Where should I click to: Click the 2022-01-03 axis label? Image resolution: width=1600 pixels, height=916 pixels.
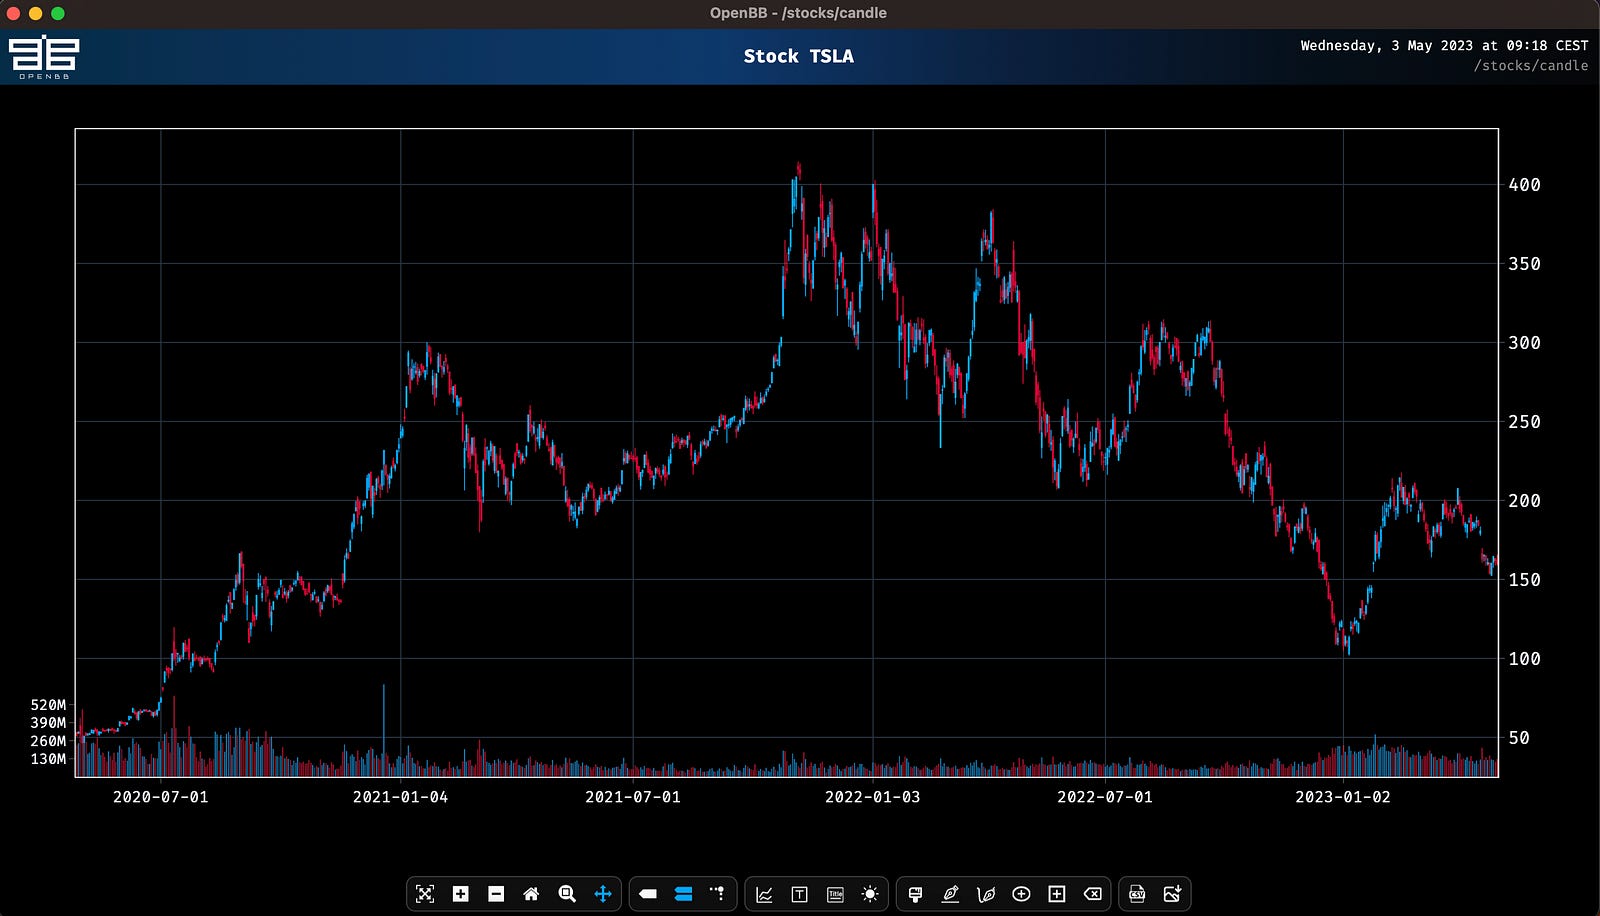coord(873,797)
